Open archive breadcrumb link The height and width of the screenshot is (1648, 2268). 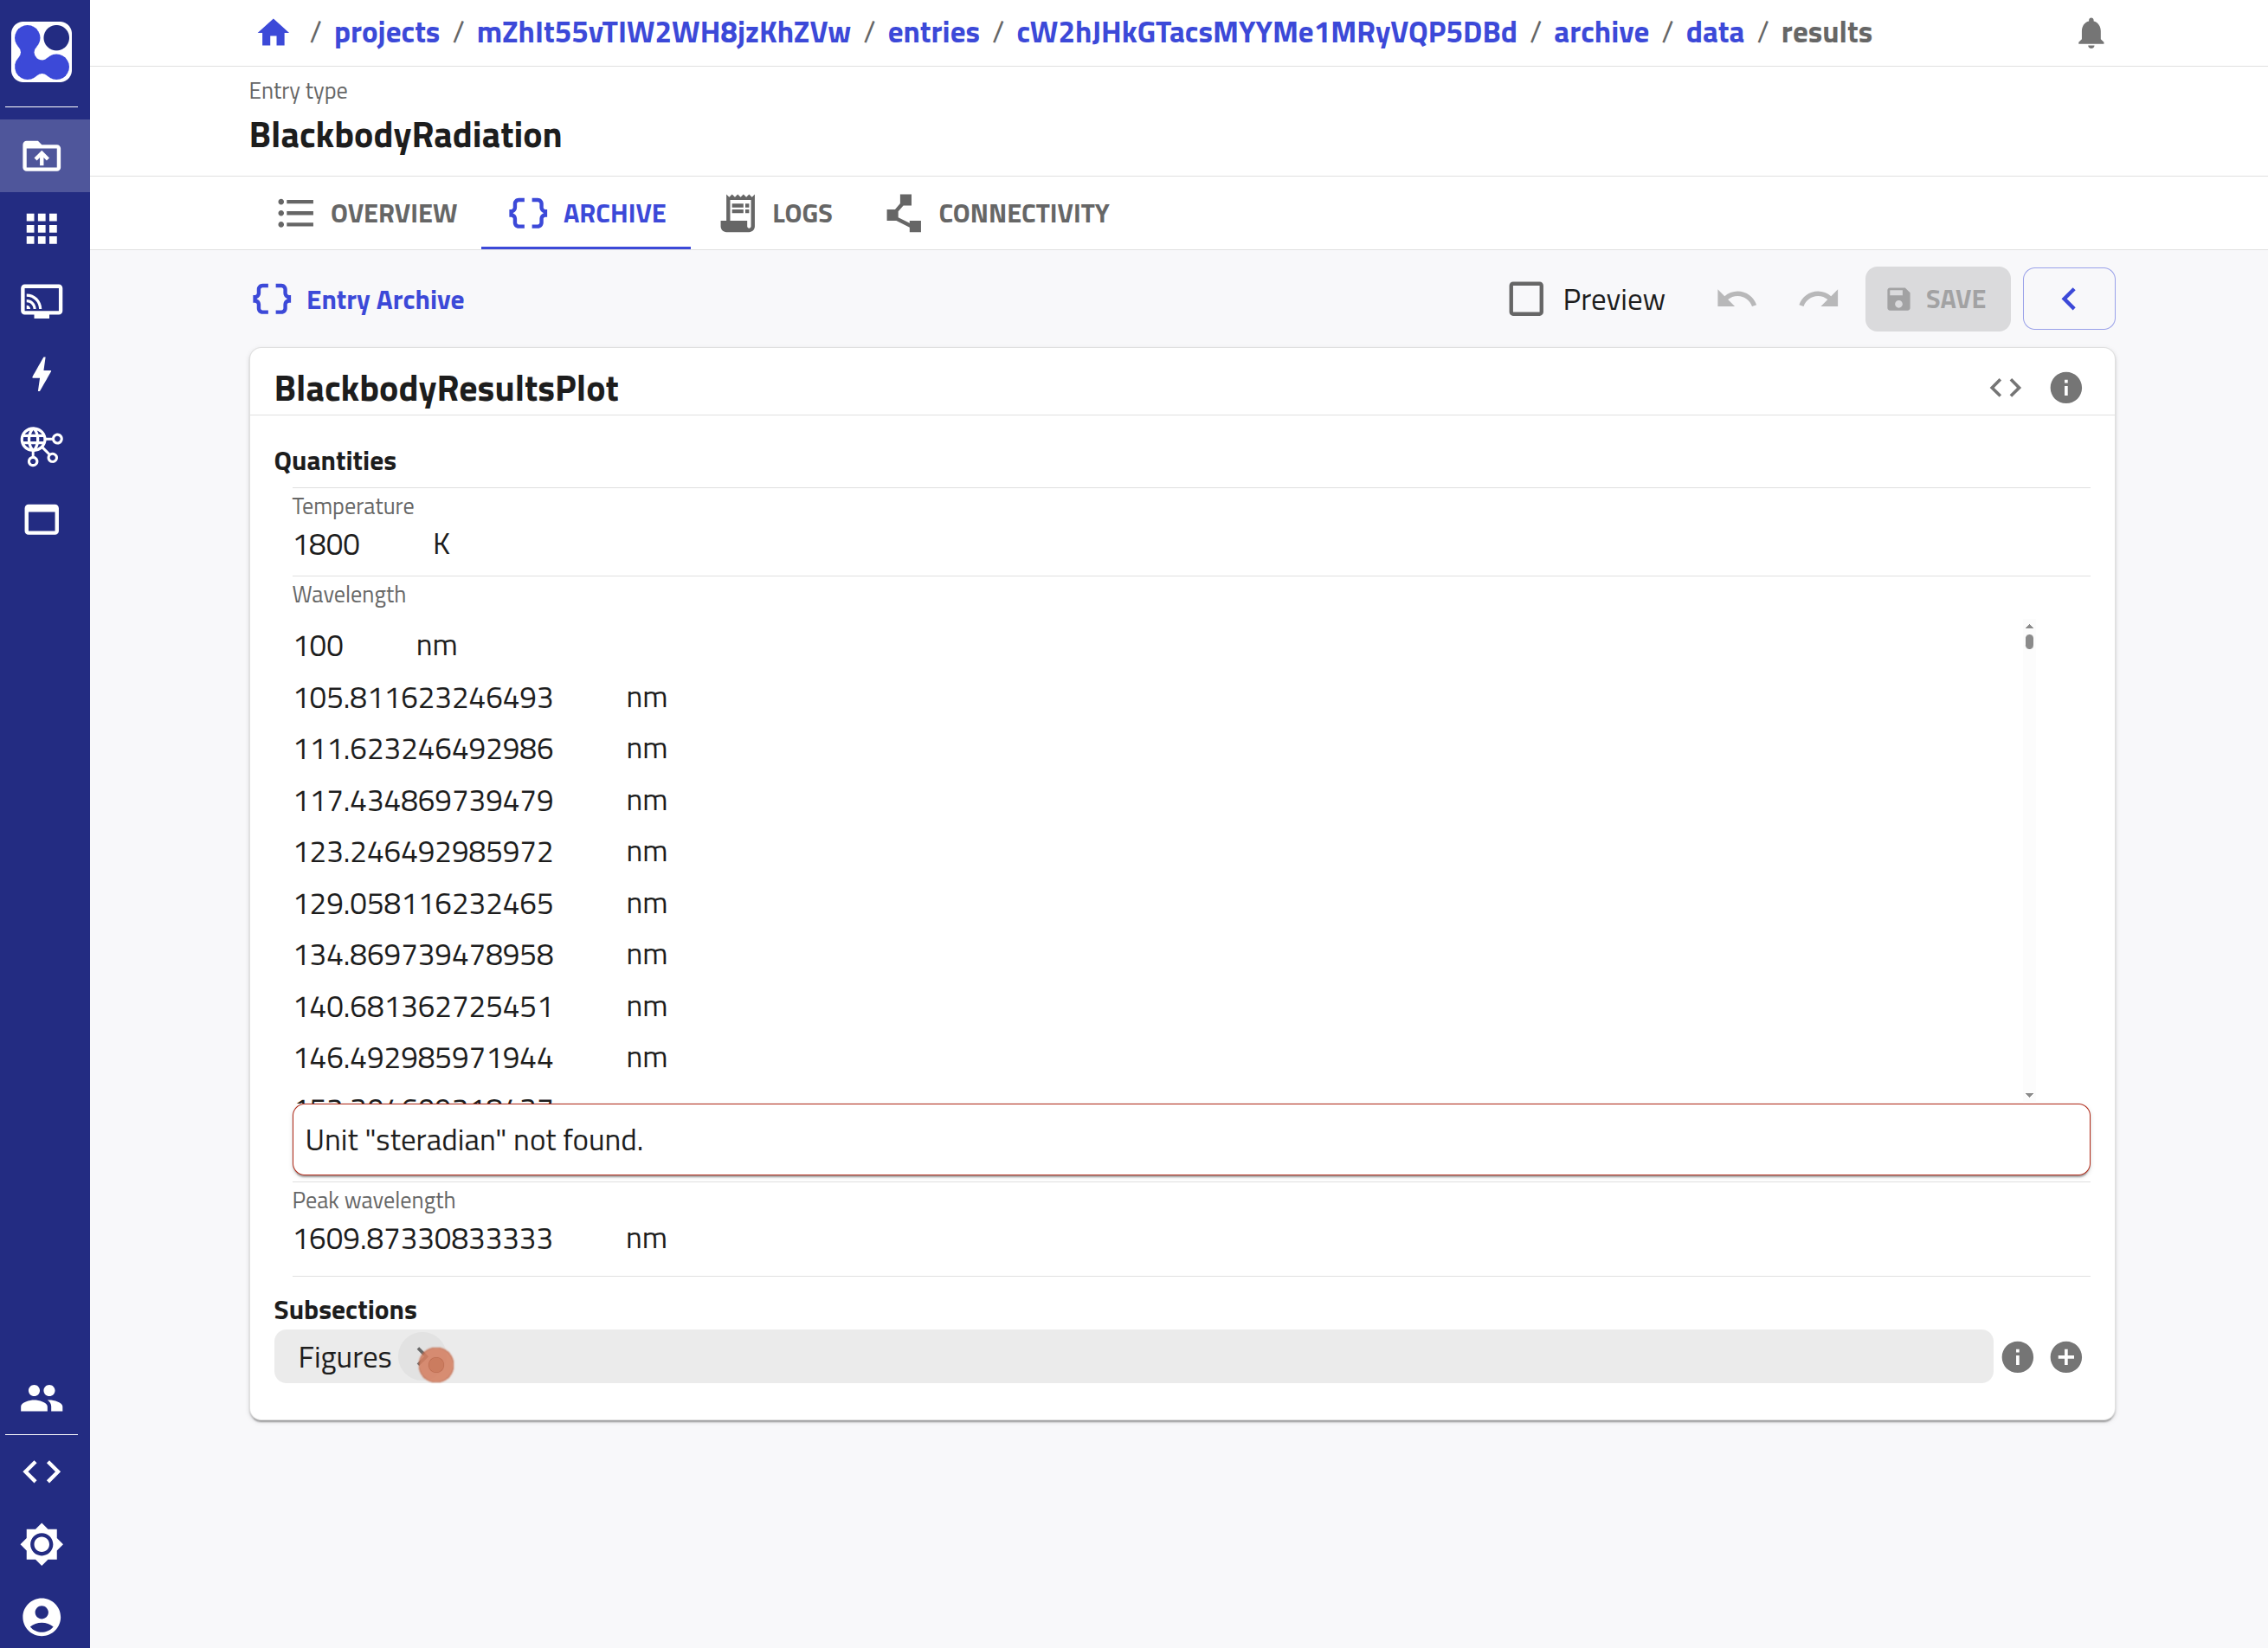click(x=1601, y=33)
